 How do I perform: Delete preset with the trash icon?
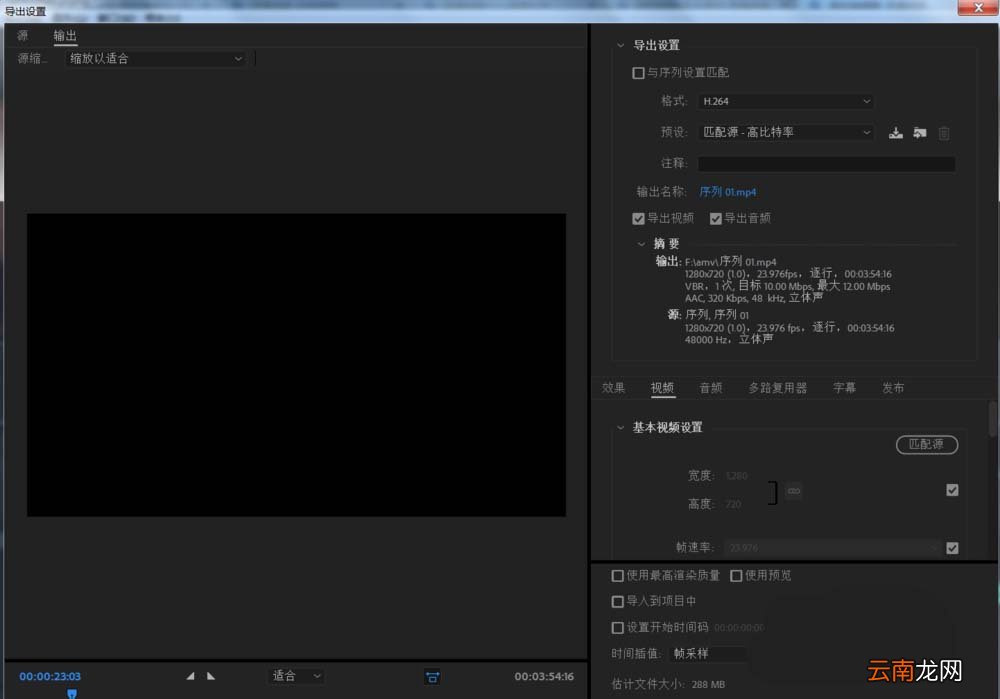click(944, 133)
